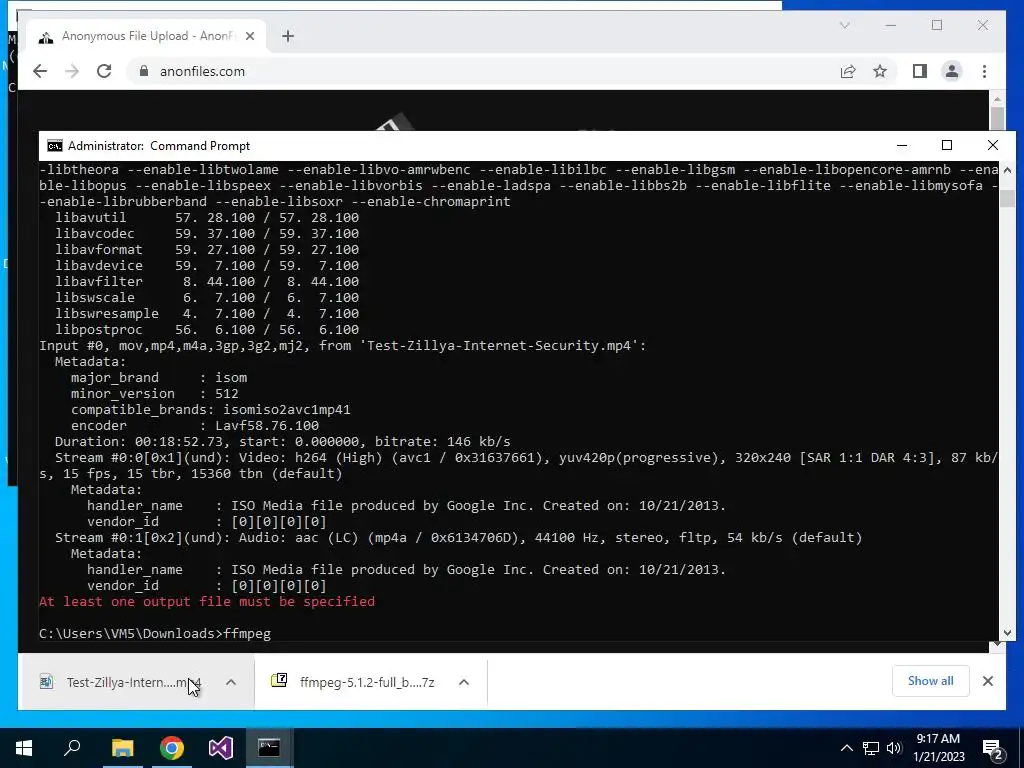Open the Chrome tab search chevron
Screen dimensions: 1024x768
click(x=844, y=25)
